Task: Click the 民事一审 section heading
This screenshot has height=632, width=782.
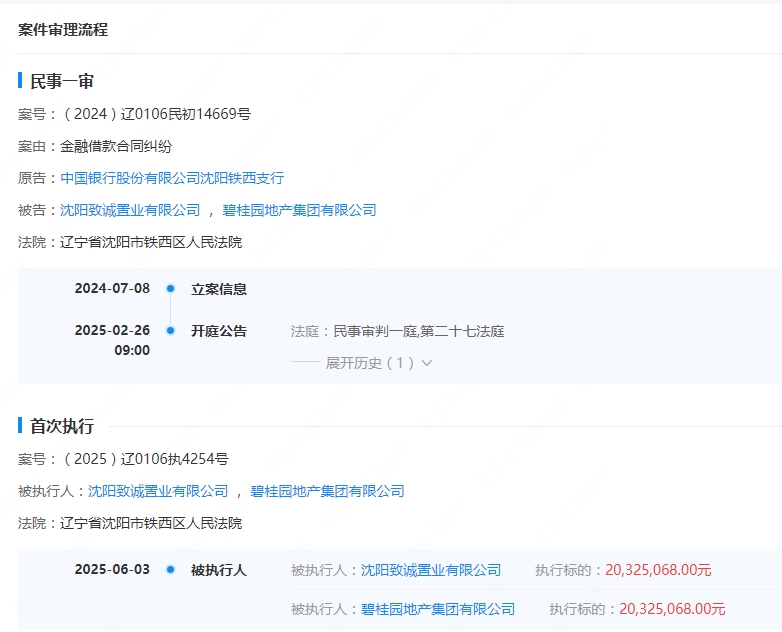Action: [x=62, y=81]
